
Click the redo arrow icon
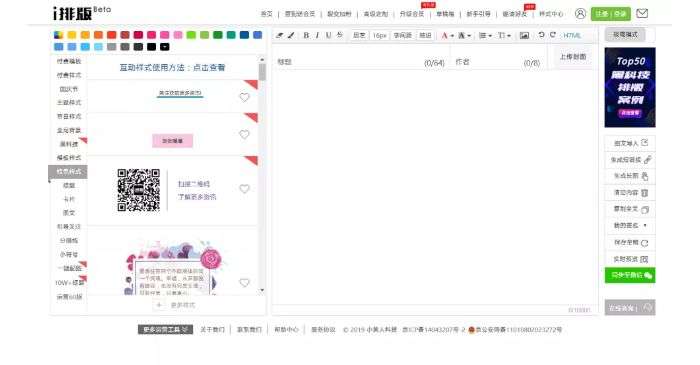pos(553,35)
